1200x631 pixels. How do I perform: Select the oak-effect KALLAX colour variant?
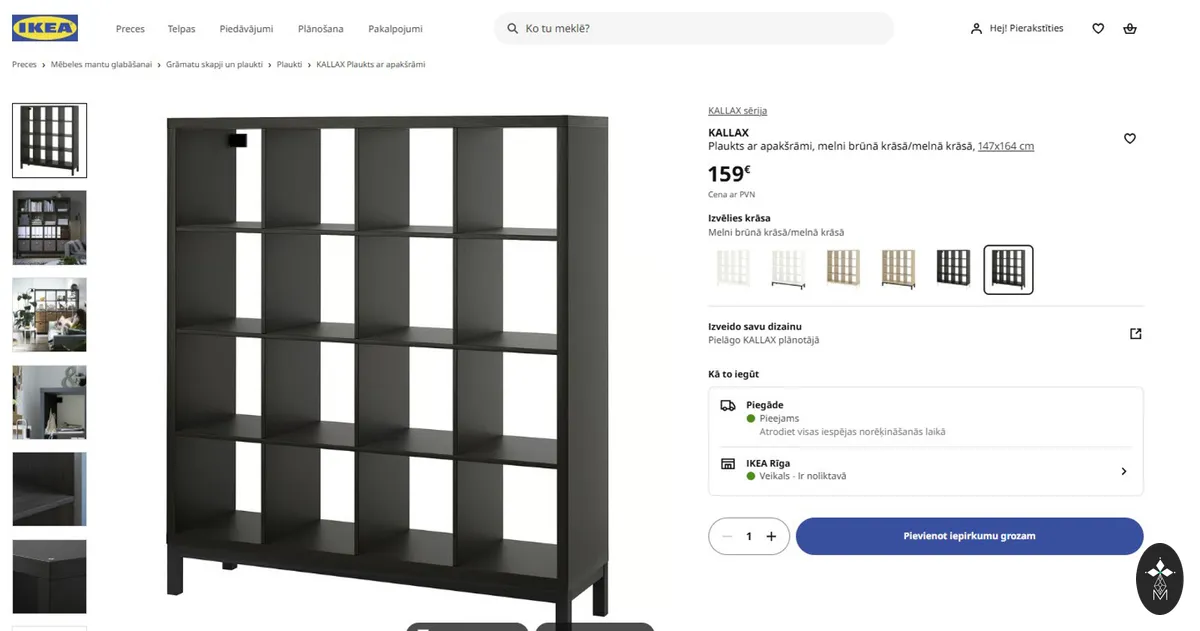[843, 269]
